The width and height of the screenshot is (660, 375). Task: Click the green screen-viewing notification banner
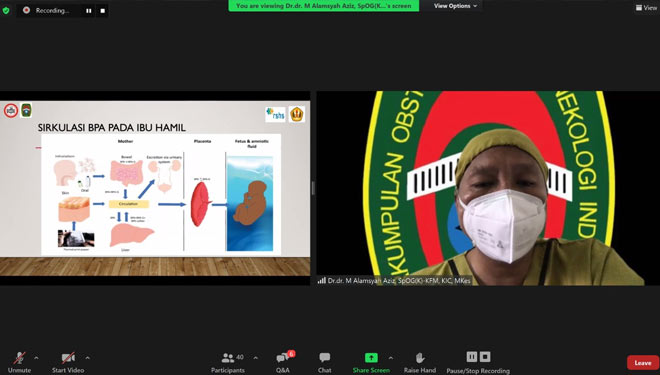click(x=324, y=6)
